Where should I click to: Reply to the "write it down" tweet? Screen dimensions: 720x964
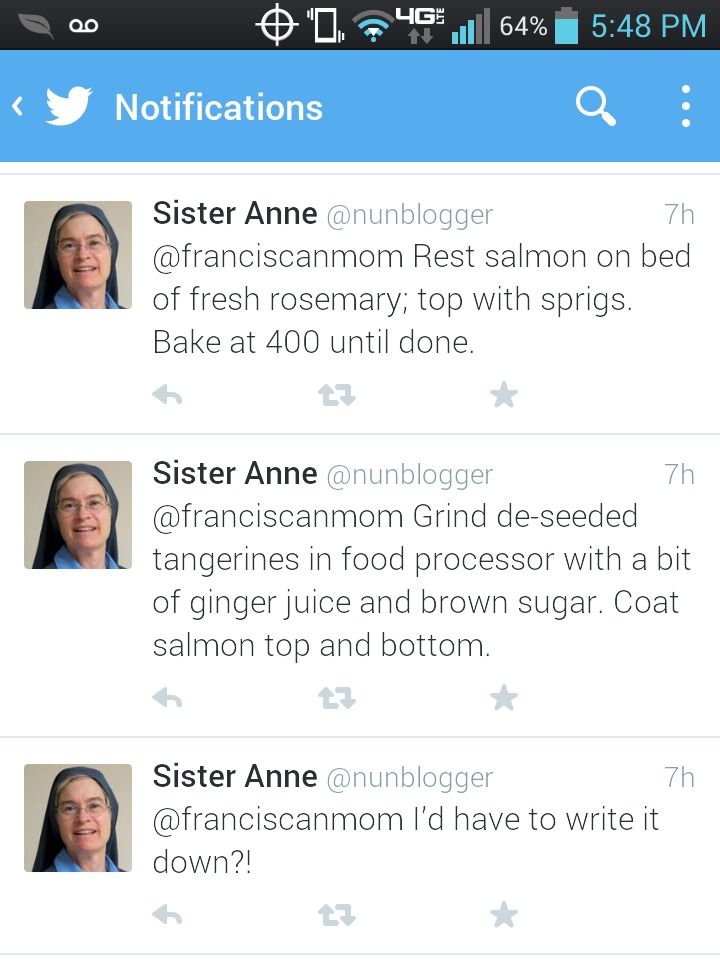click(167, 914)
